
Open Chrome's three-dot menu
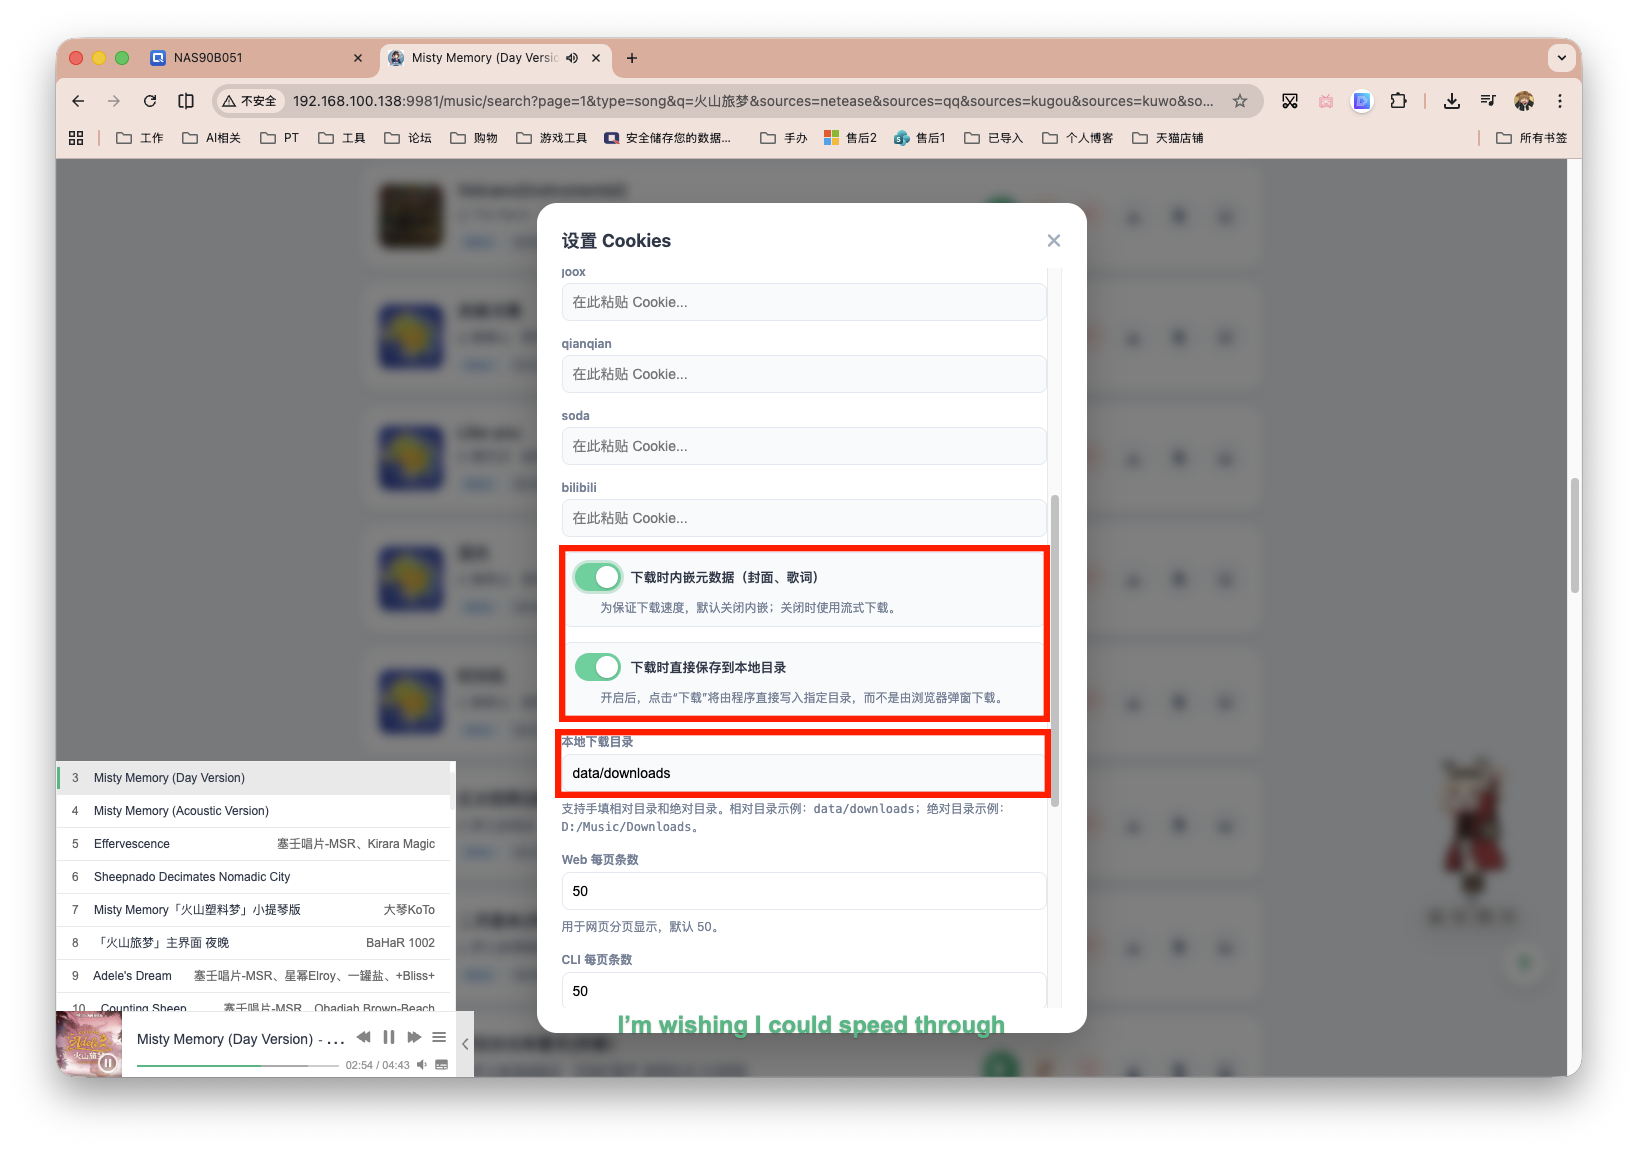(x=1559, y=101)
